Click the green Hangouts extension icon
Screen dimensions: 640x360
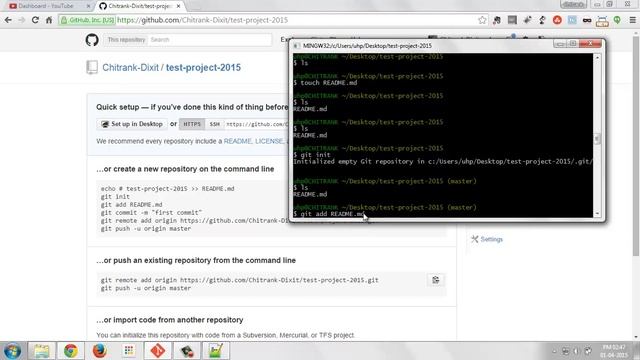[x=617, y=20]
